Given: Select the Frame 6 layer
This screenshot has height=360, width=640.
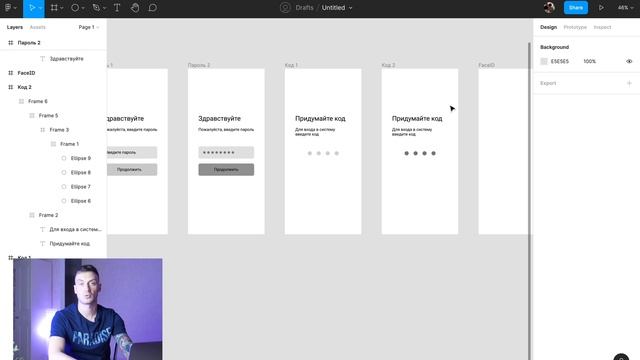Looking at the screenshot, I should point(53,101).
